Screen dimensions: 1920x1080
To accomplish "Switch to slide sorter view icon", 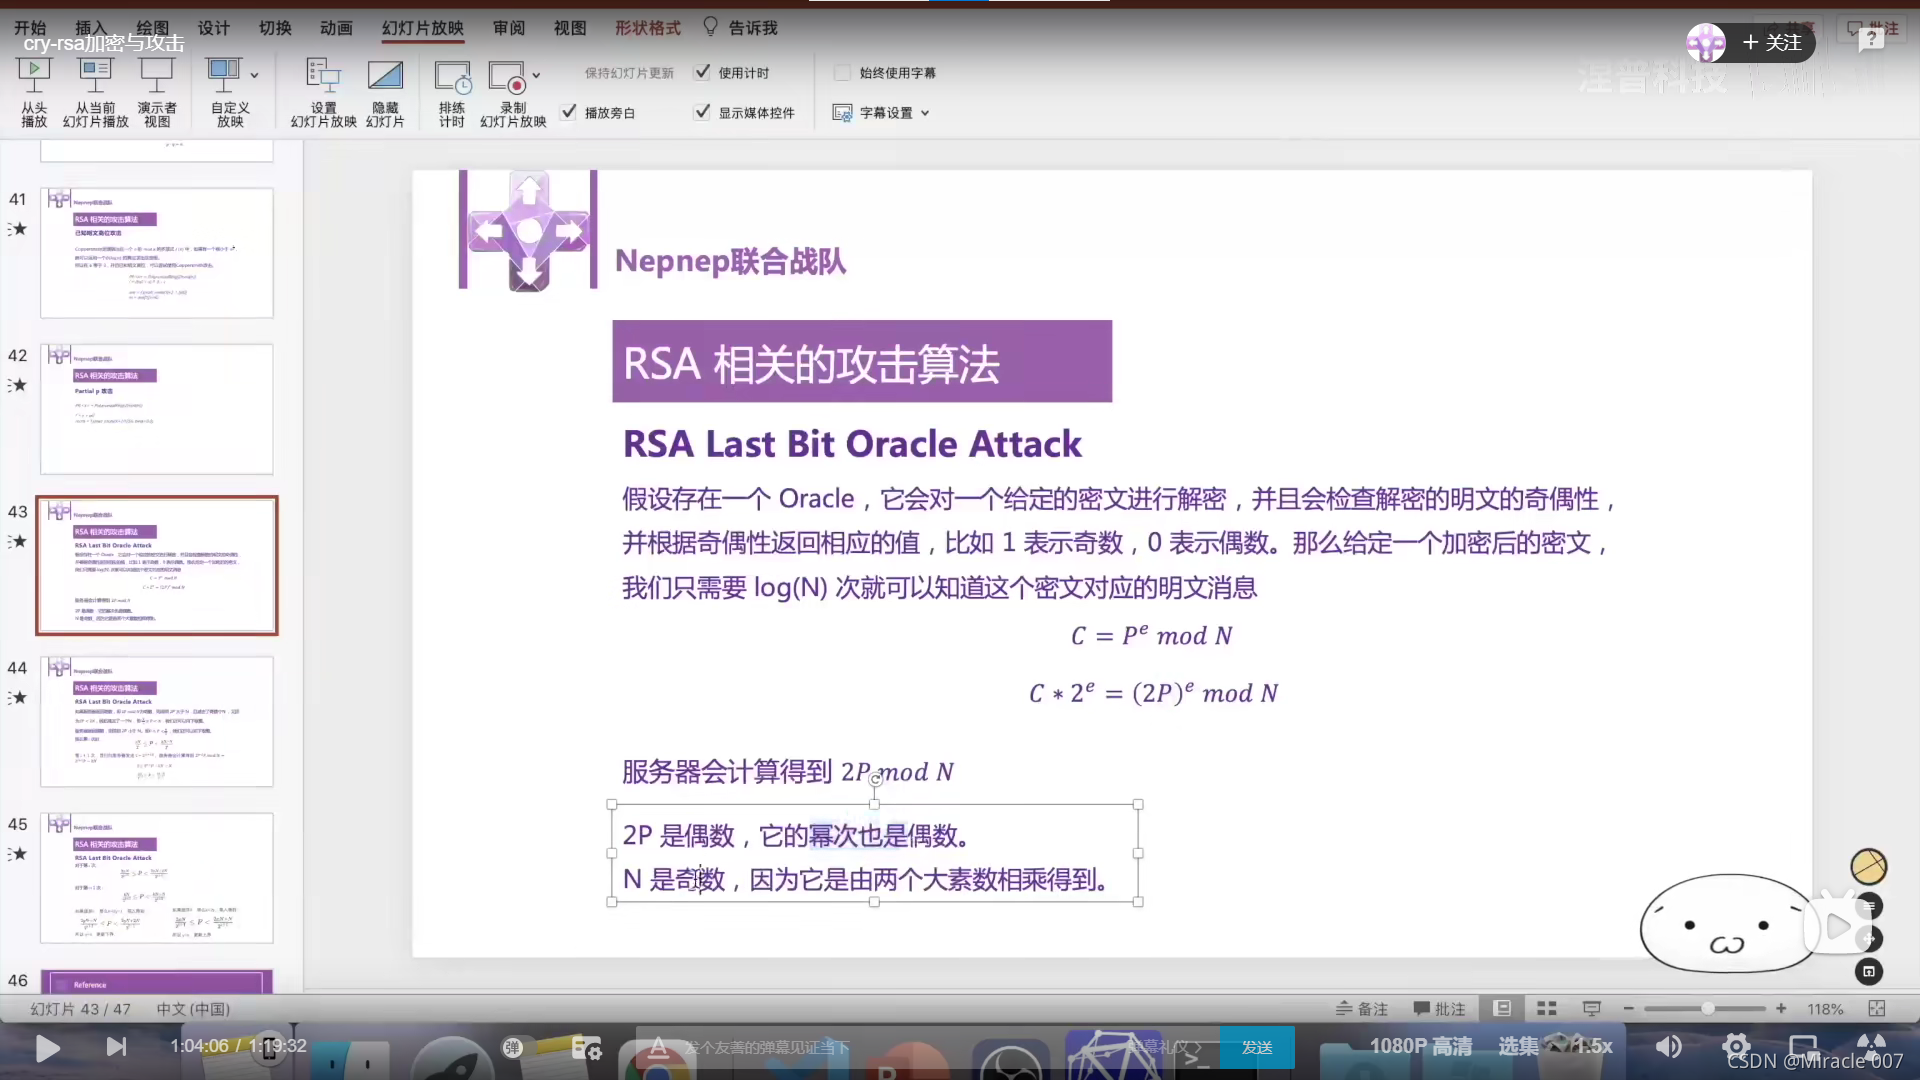I will click(1546, 1009).
